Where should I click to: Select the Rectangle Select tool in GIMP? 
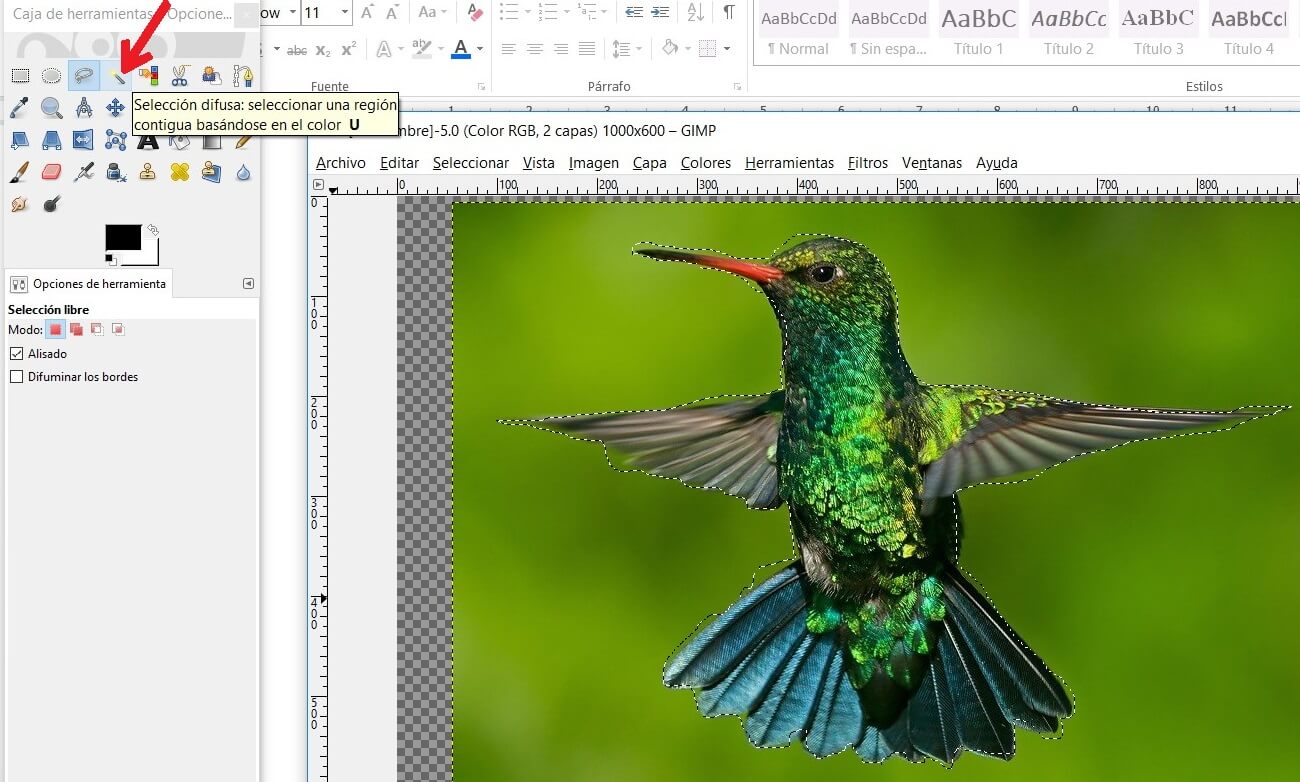pyautogui.click(x=19, y=76)
